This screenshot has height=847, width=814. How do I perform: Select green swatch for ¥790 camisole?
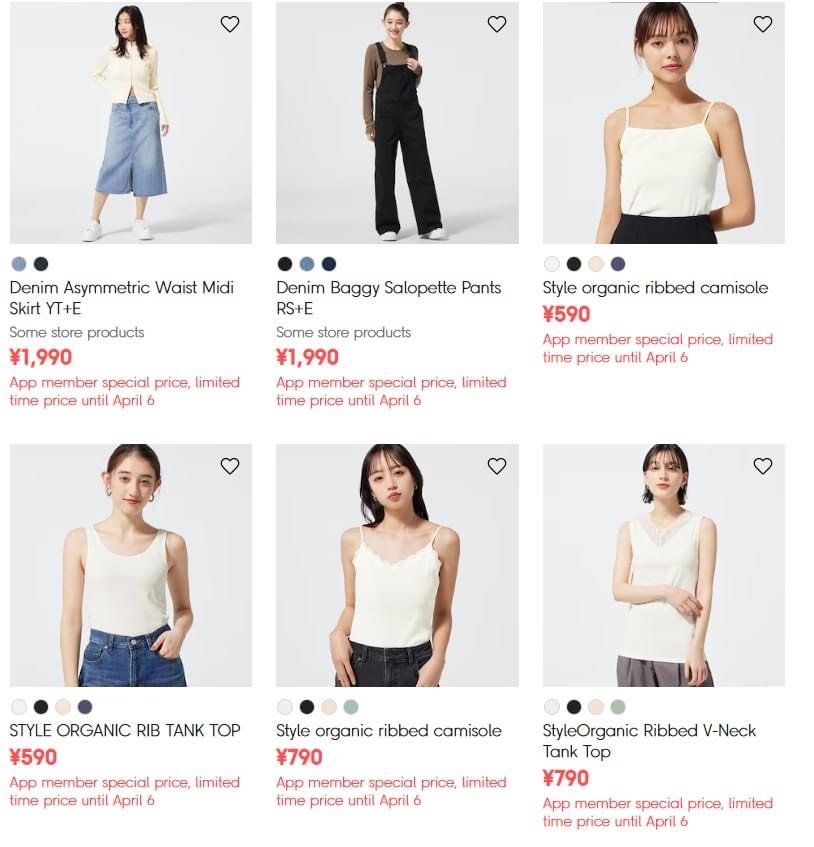tap(351, 707)
